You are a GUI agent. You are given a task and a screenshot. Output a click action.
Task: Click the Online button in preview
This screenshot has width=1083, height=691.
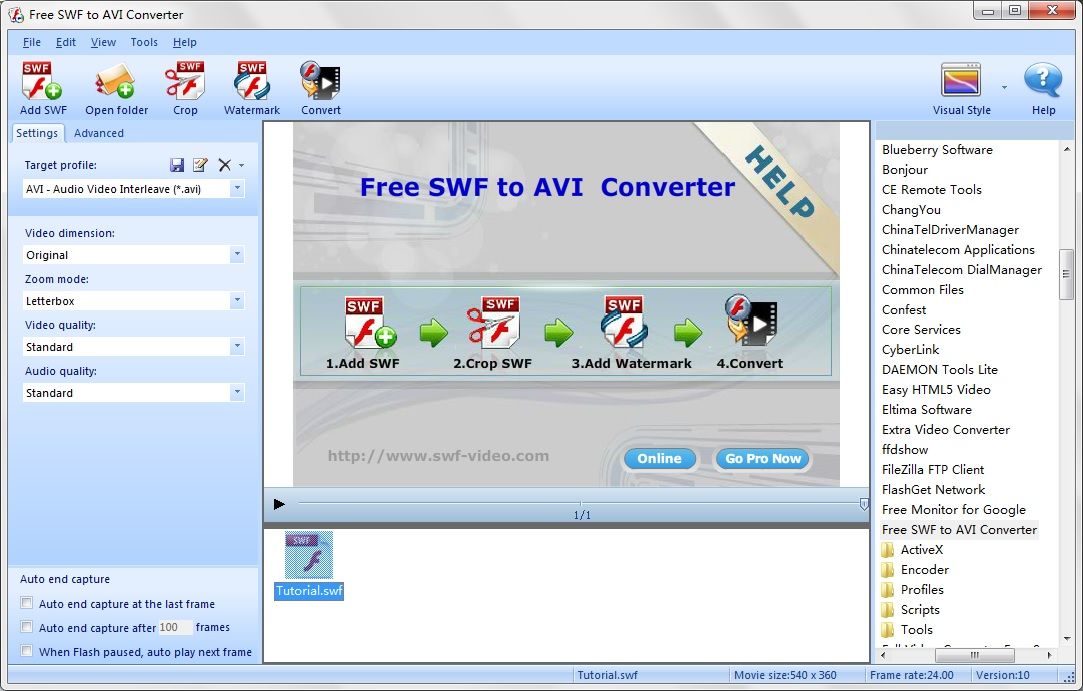click(x=660, y=458)
